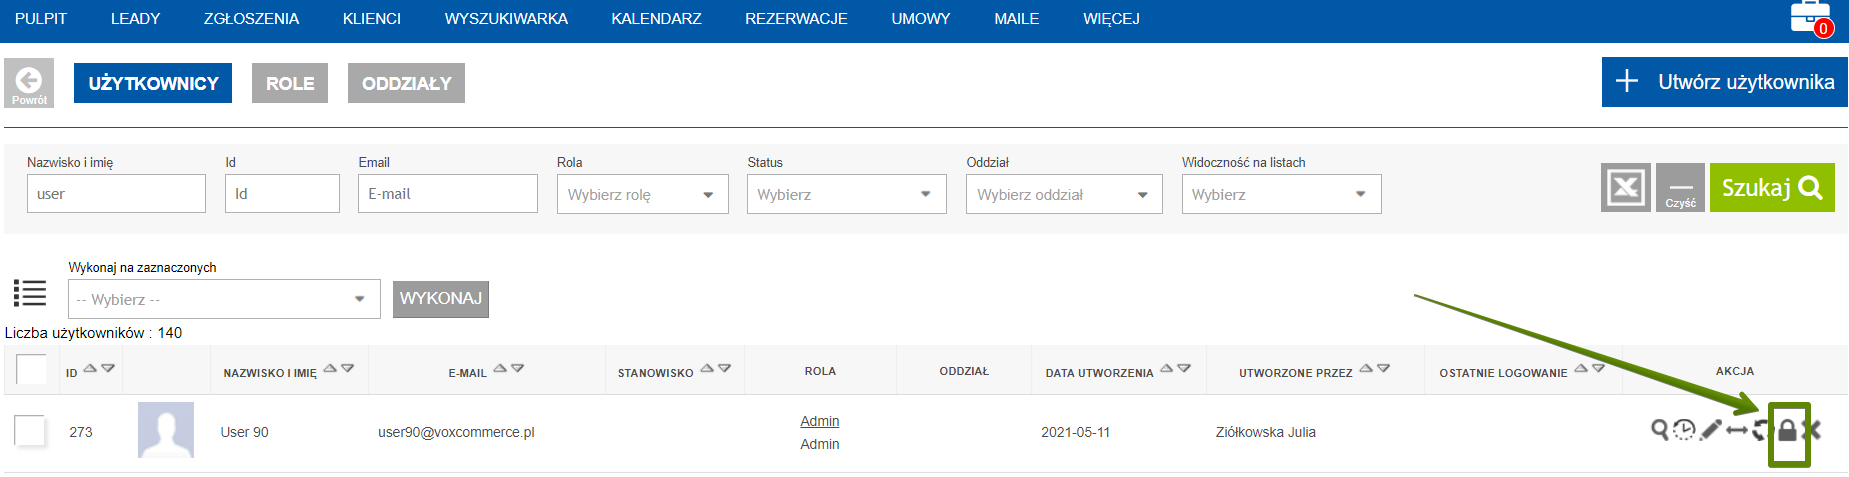Click the Id filter input
Screen dimensions: 1849x477
[x=282, y=193]
